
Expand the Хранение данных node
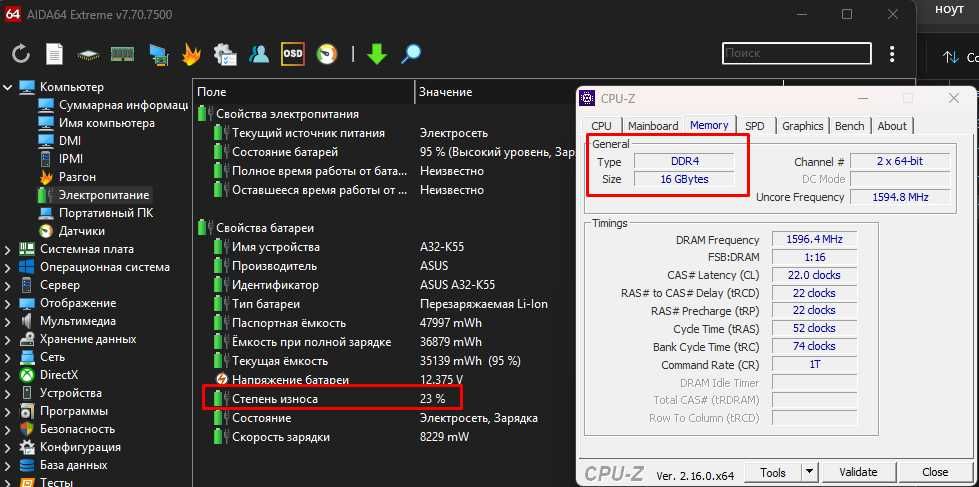tap(7, 340)
